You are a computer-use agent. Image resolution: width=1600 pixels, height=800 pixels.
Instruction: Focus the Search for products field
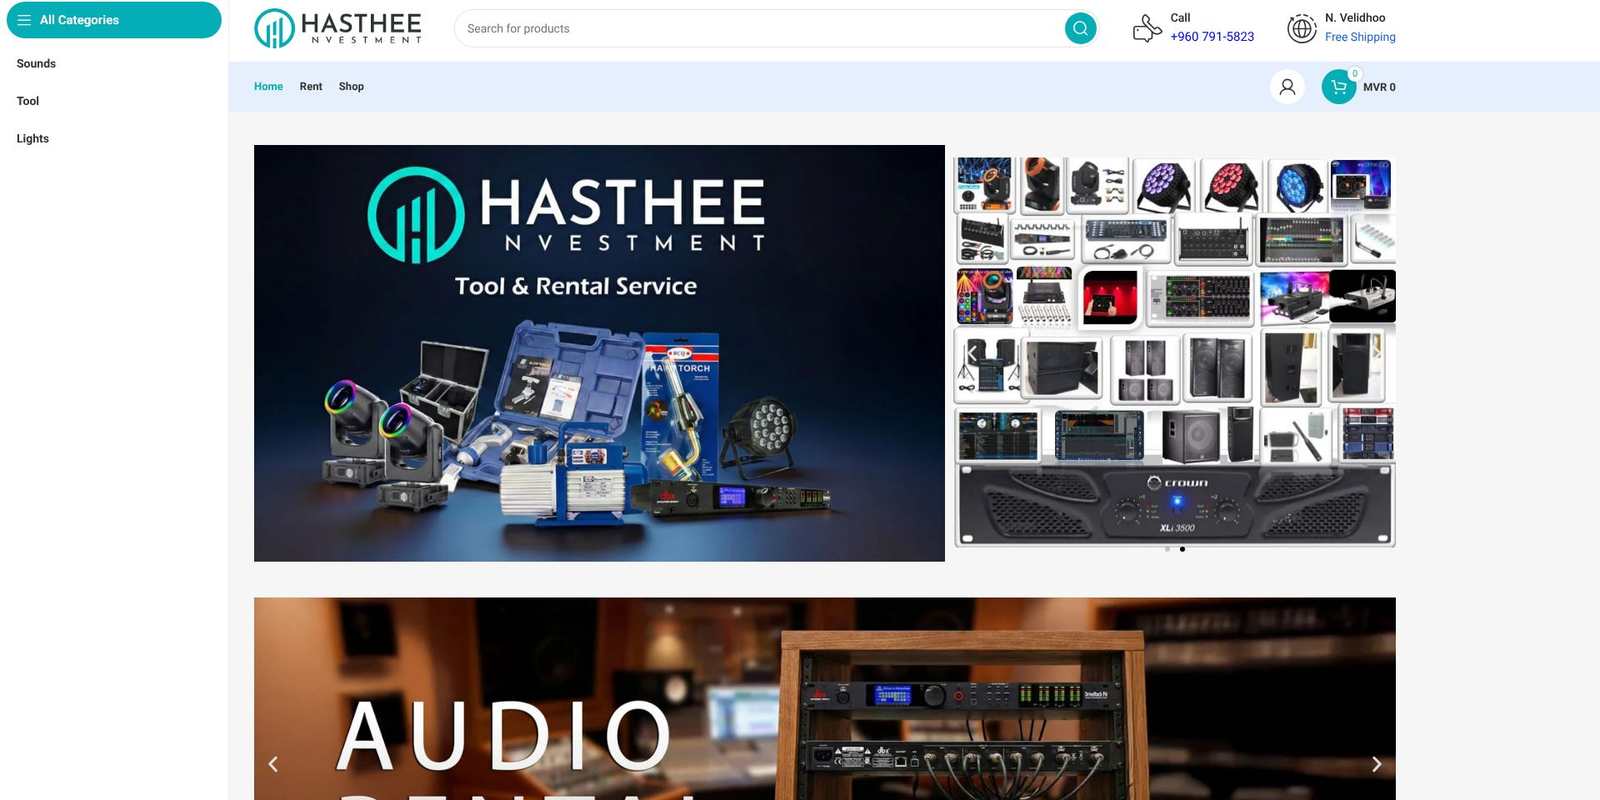(760, 29)
